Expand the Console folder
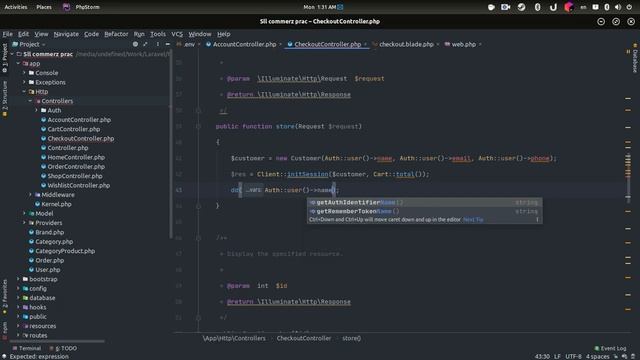Image resolution: width=640 pixels, height=360 pixels. [24, 73]
